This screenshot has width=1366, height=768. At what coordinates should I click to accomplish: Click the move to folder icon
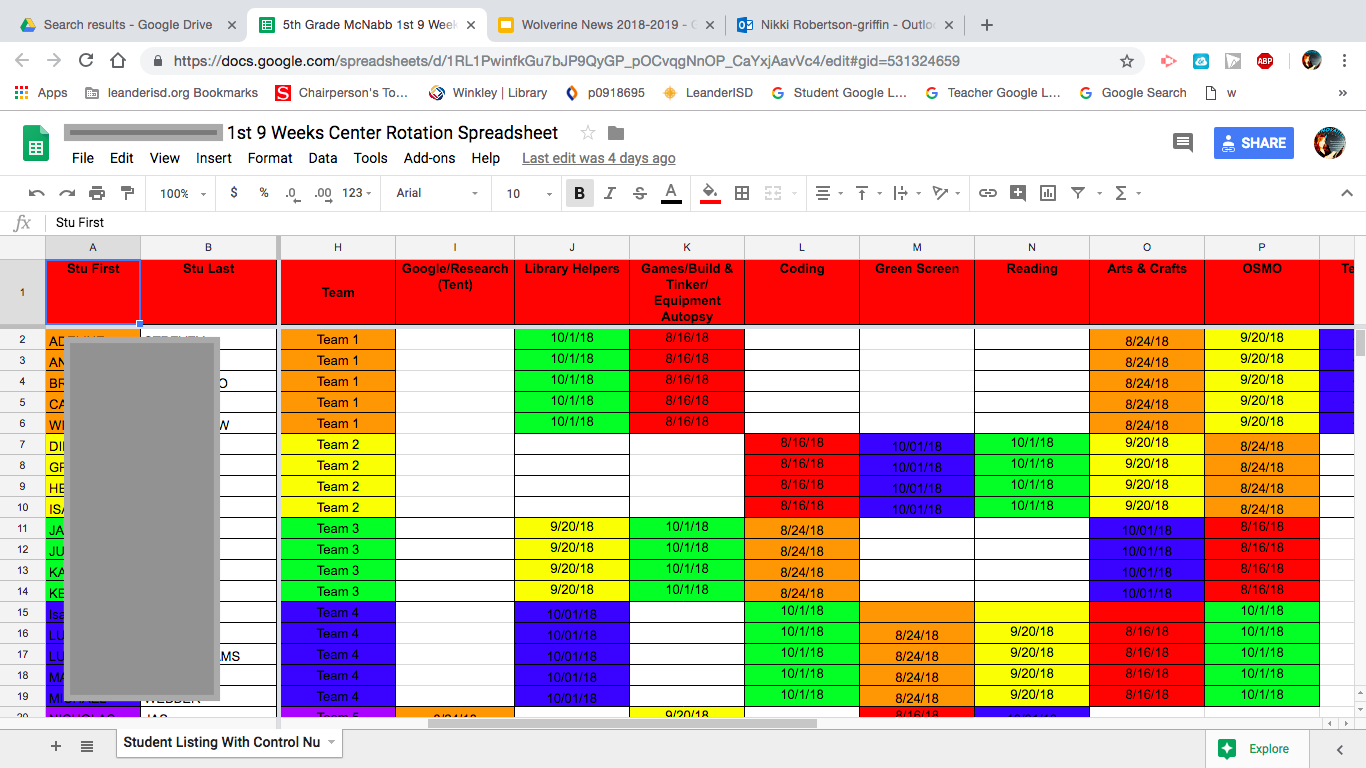[x=616, y=133]
